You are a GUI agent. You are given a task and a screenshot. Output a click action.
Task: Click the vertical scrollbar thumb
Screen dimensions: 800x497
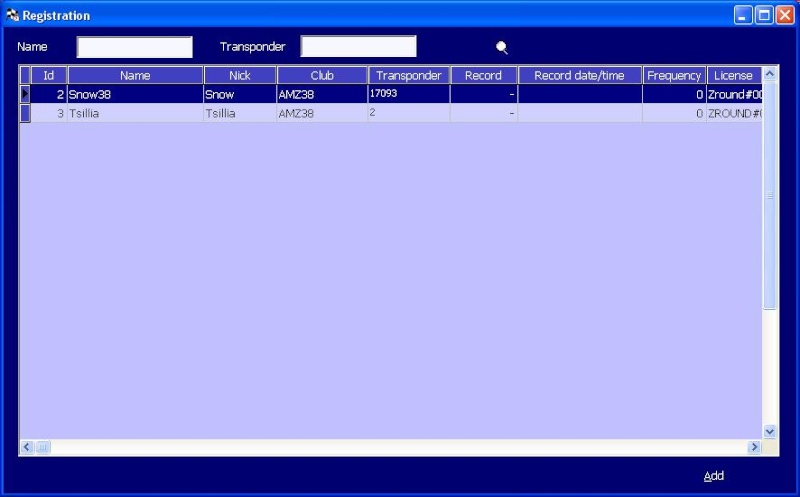(x=770, y=195)
